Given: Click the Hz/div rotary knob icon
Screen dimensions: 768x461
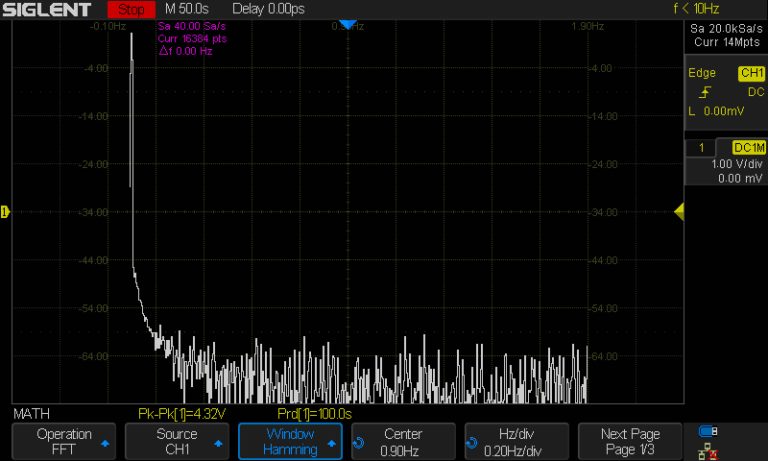Looking at the screenshot, I should pyautogui.click(x=471, y=442).
